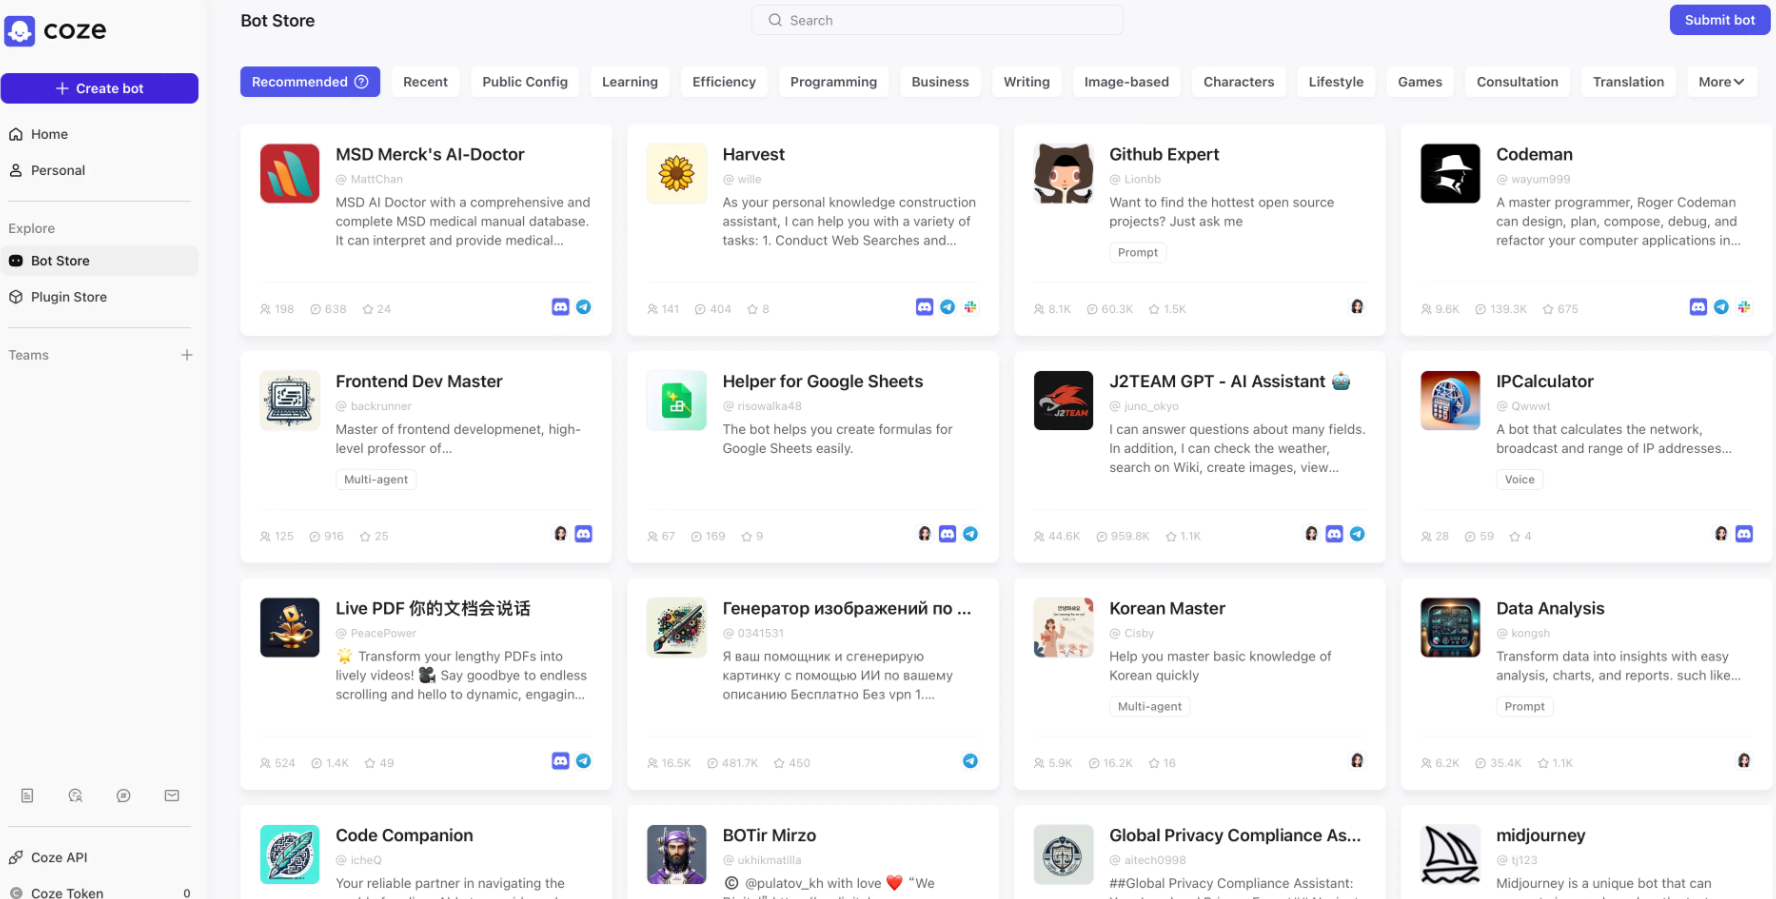Image resolution: width=1776 pixels, height=899 pixels.
Task: Click Discord icon on J2TEAM GPT card
Action: (x=1334, y=534)
